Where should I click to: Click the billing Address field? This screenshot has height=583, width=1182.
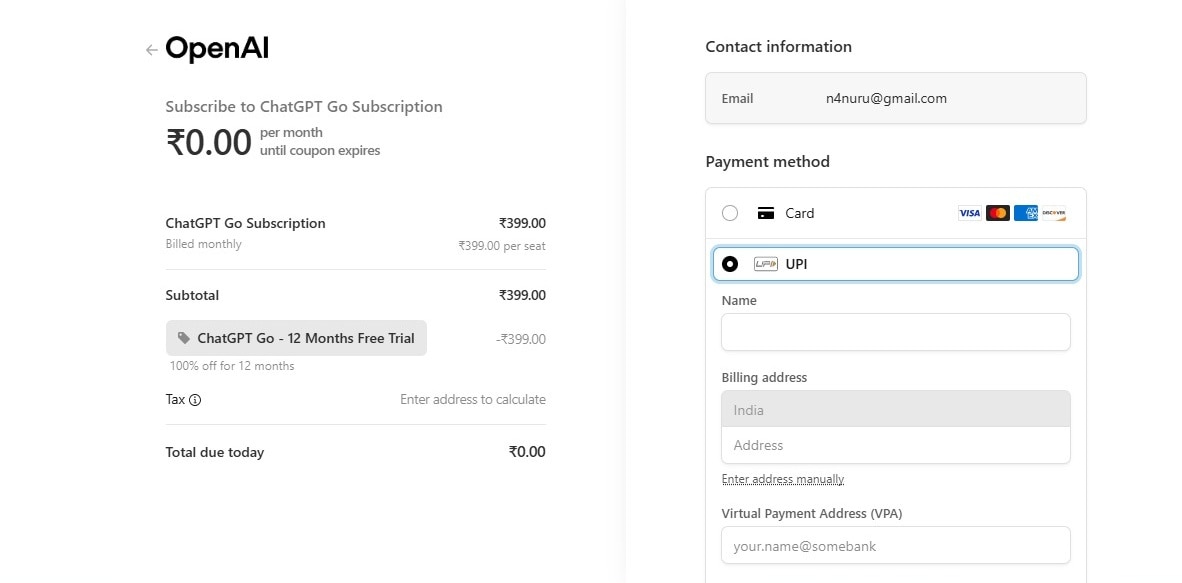(895, 445)
